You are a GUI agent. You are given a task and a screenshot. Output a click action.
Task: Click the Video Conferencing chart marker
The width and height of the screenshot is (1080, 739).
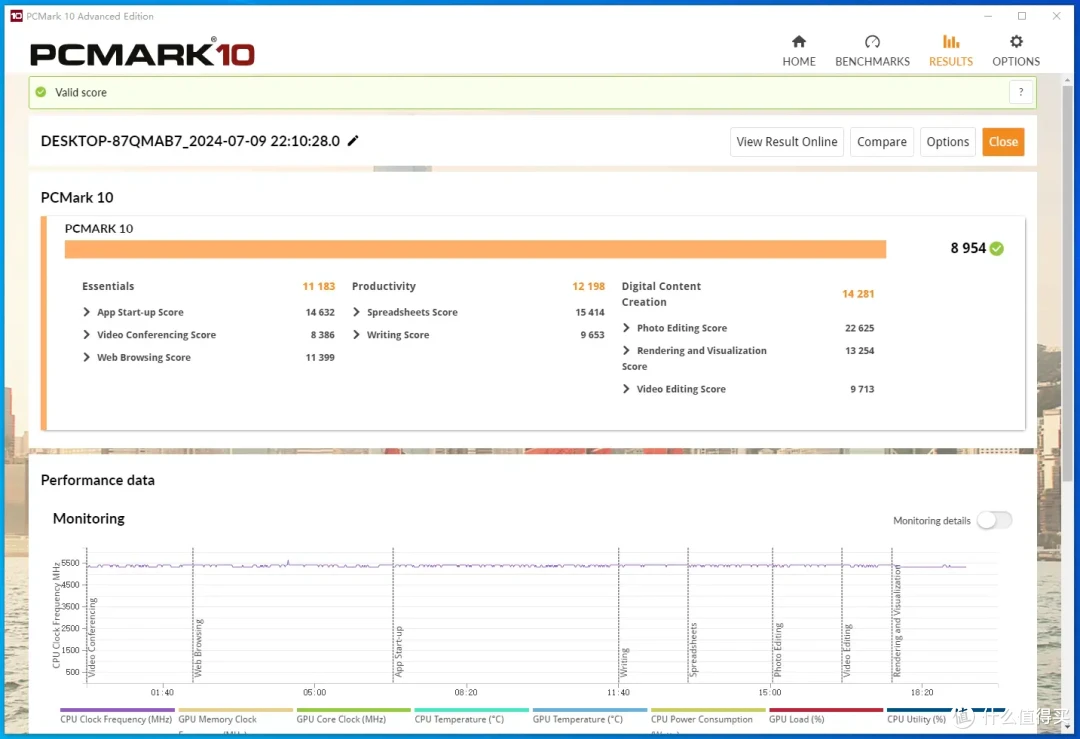[92, 638]
